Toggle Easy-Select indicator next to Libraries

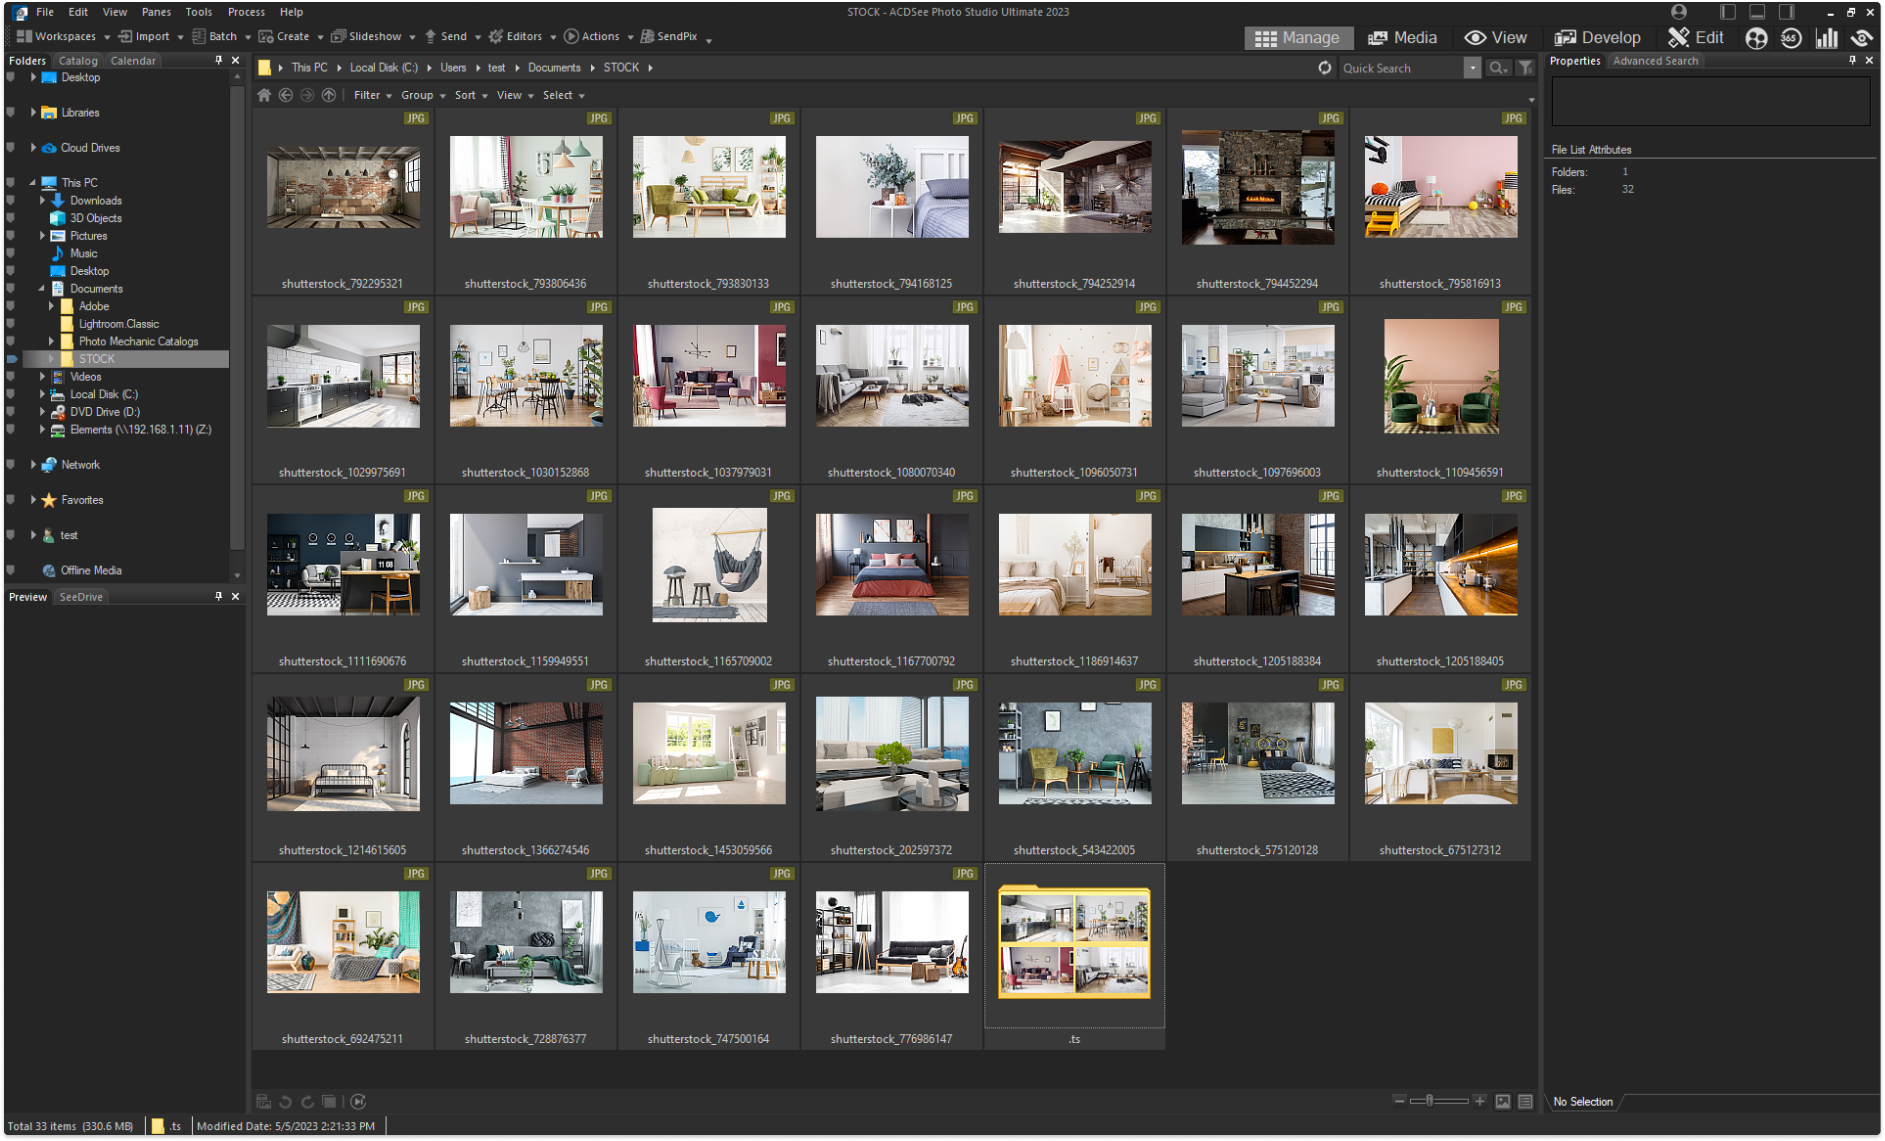pos(11,112)
